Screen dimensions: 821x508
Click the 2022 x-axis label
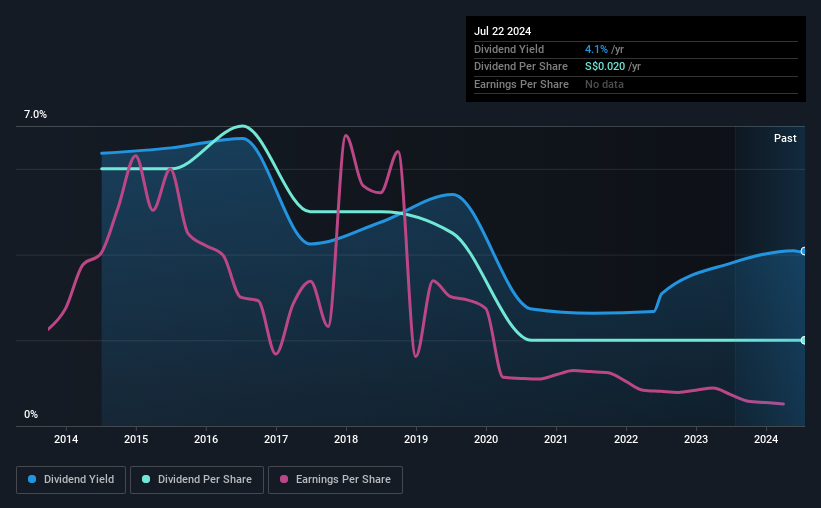coord(626,439)
